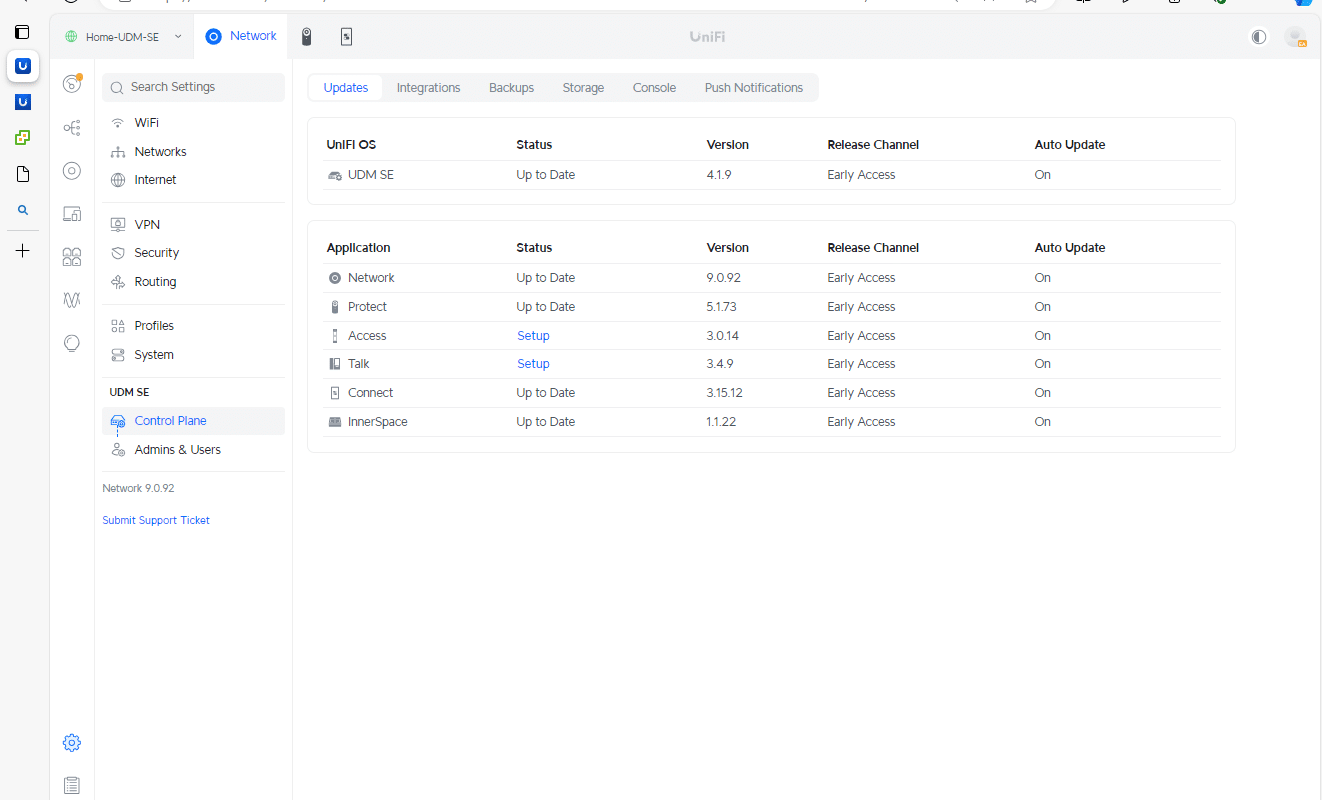Click Connect version 3.15.12

(724, 393)
